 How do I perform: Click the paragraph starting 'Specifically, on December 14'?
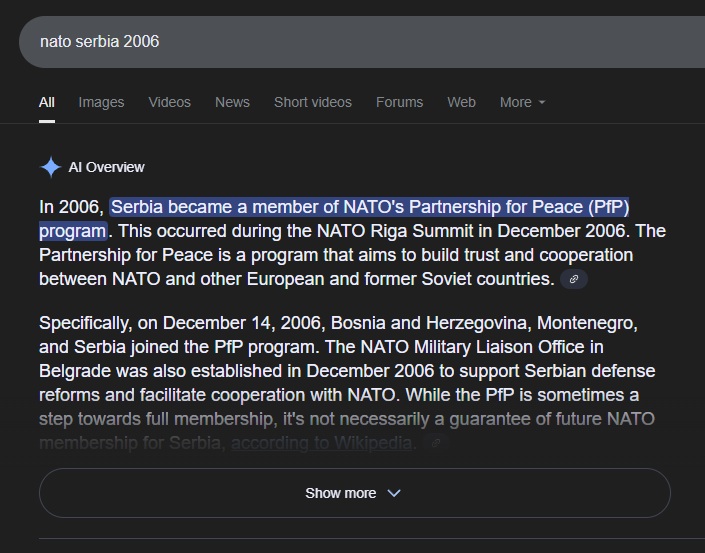(340, 372)
